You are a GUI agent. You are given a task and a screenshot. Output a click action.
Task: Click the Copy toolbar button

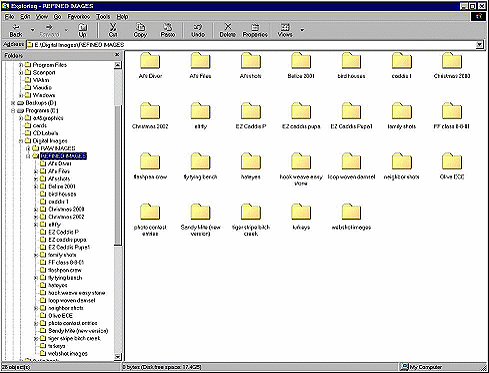coord(140,30)
